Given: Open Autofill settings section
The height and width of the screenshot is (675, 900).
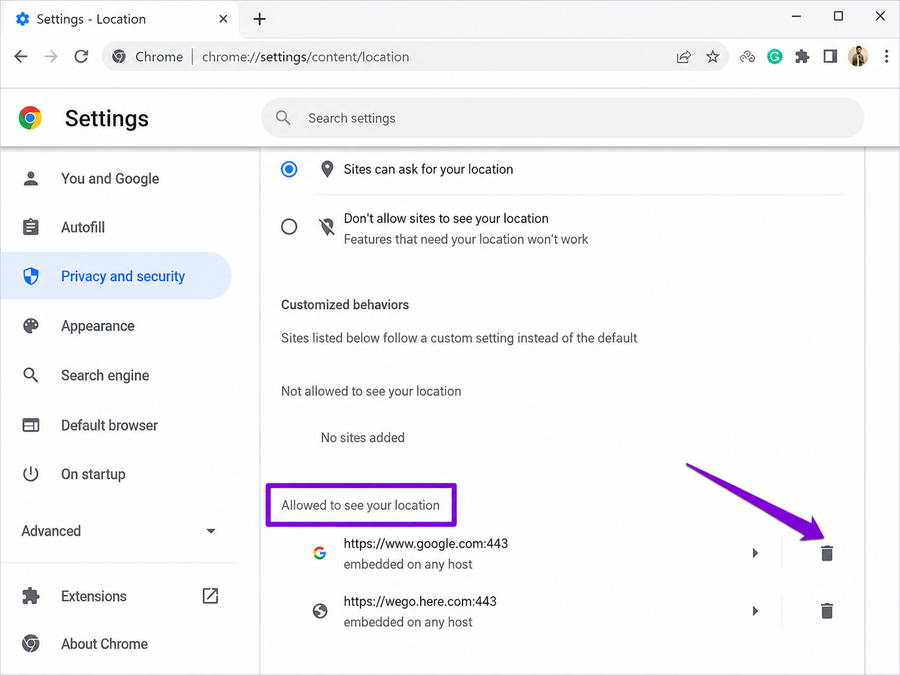Looking at the screenshot, I should click(83, 227).
